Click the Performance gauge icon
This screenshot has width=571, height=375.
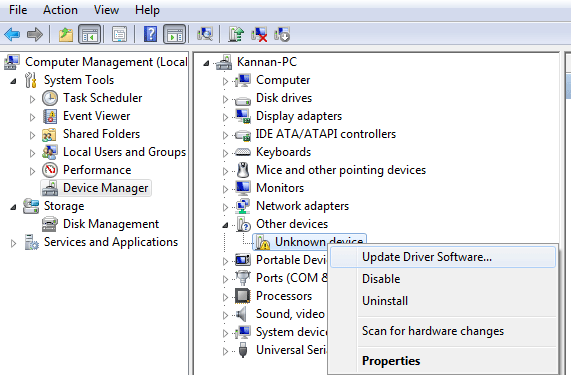coord(50,170)
